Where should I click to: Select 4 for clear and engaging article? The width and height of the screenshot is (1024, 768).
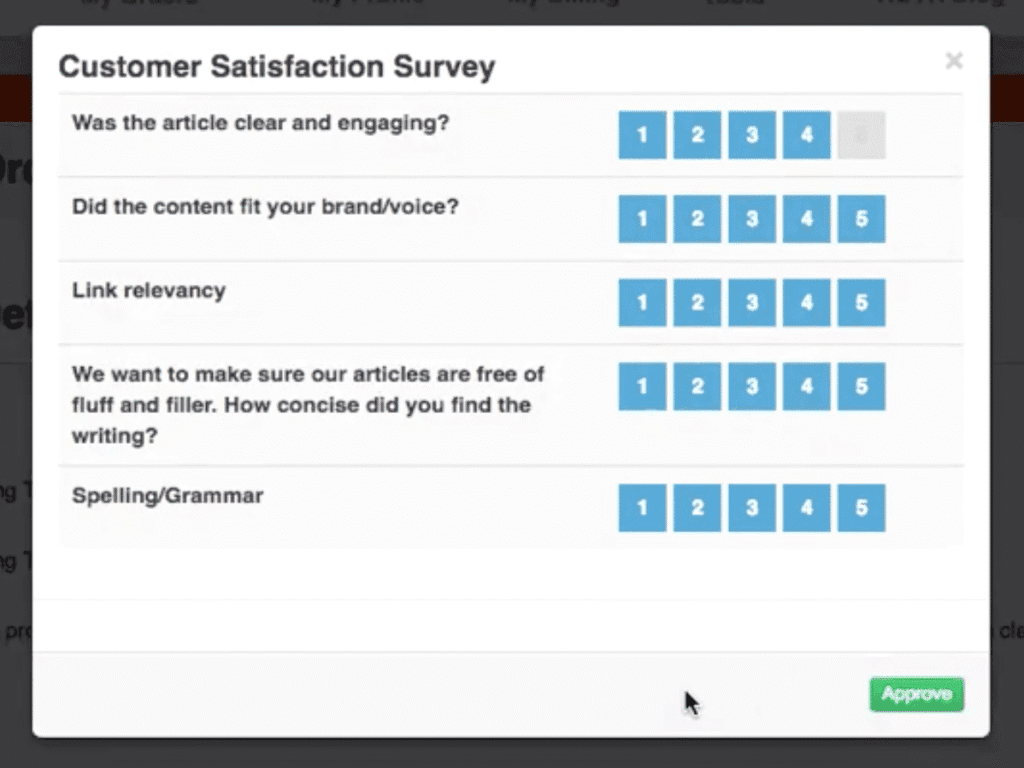tap(806, 135)
